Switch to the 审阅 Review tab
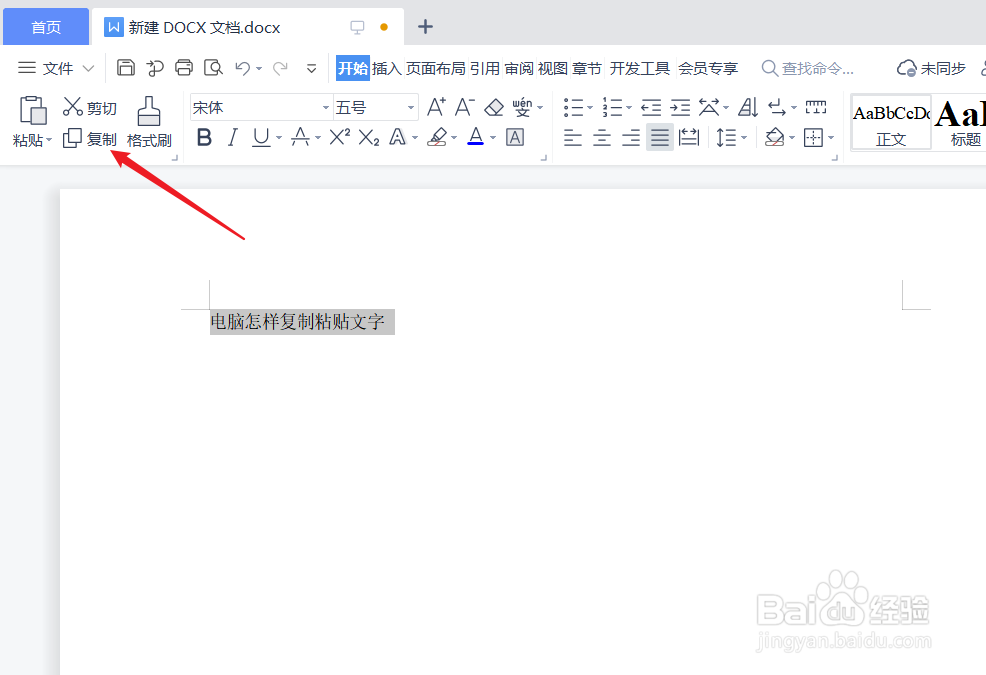Screen dimensions: 986x675 coord(519,68)
